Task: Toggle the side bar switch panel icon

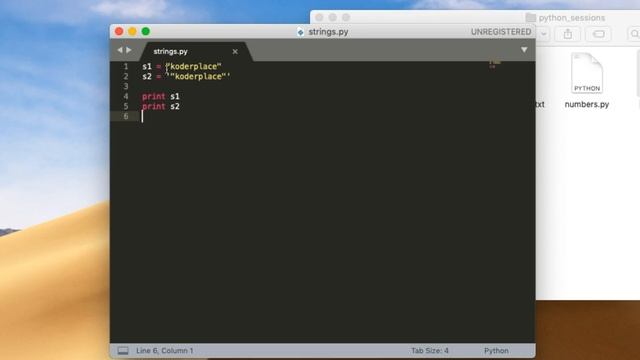Action: (x=123, y=351)
